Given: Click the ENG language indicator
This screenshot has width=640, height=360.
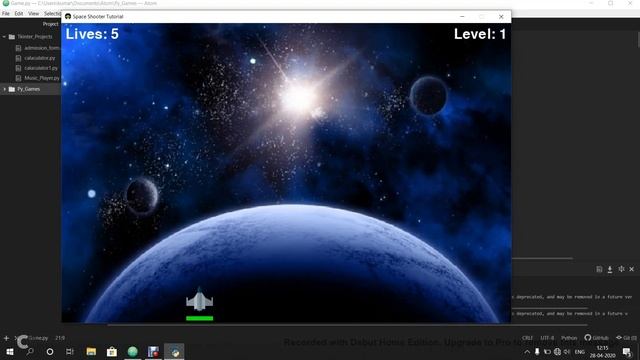Looking at the screenshot, I should pyautogui.click(x=580, y=352).
